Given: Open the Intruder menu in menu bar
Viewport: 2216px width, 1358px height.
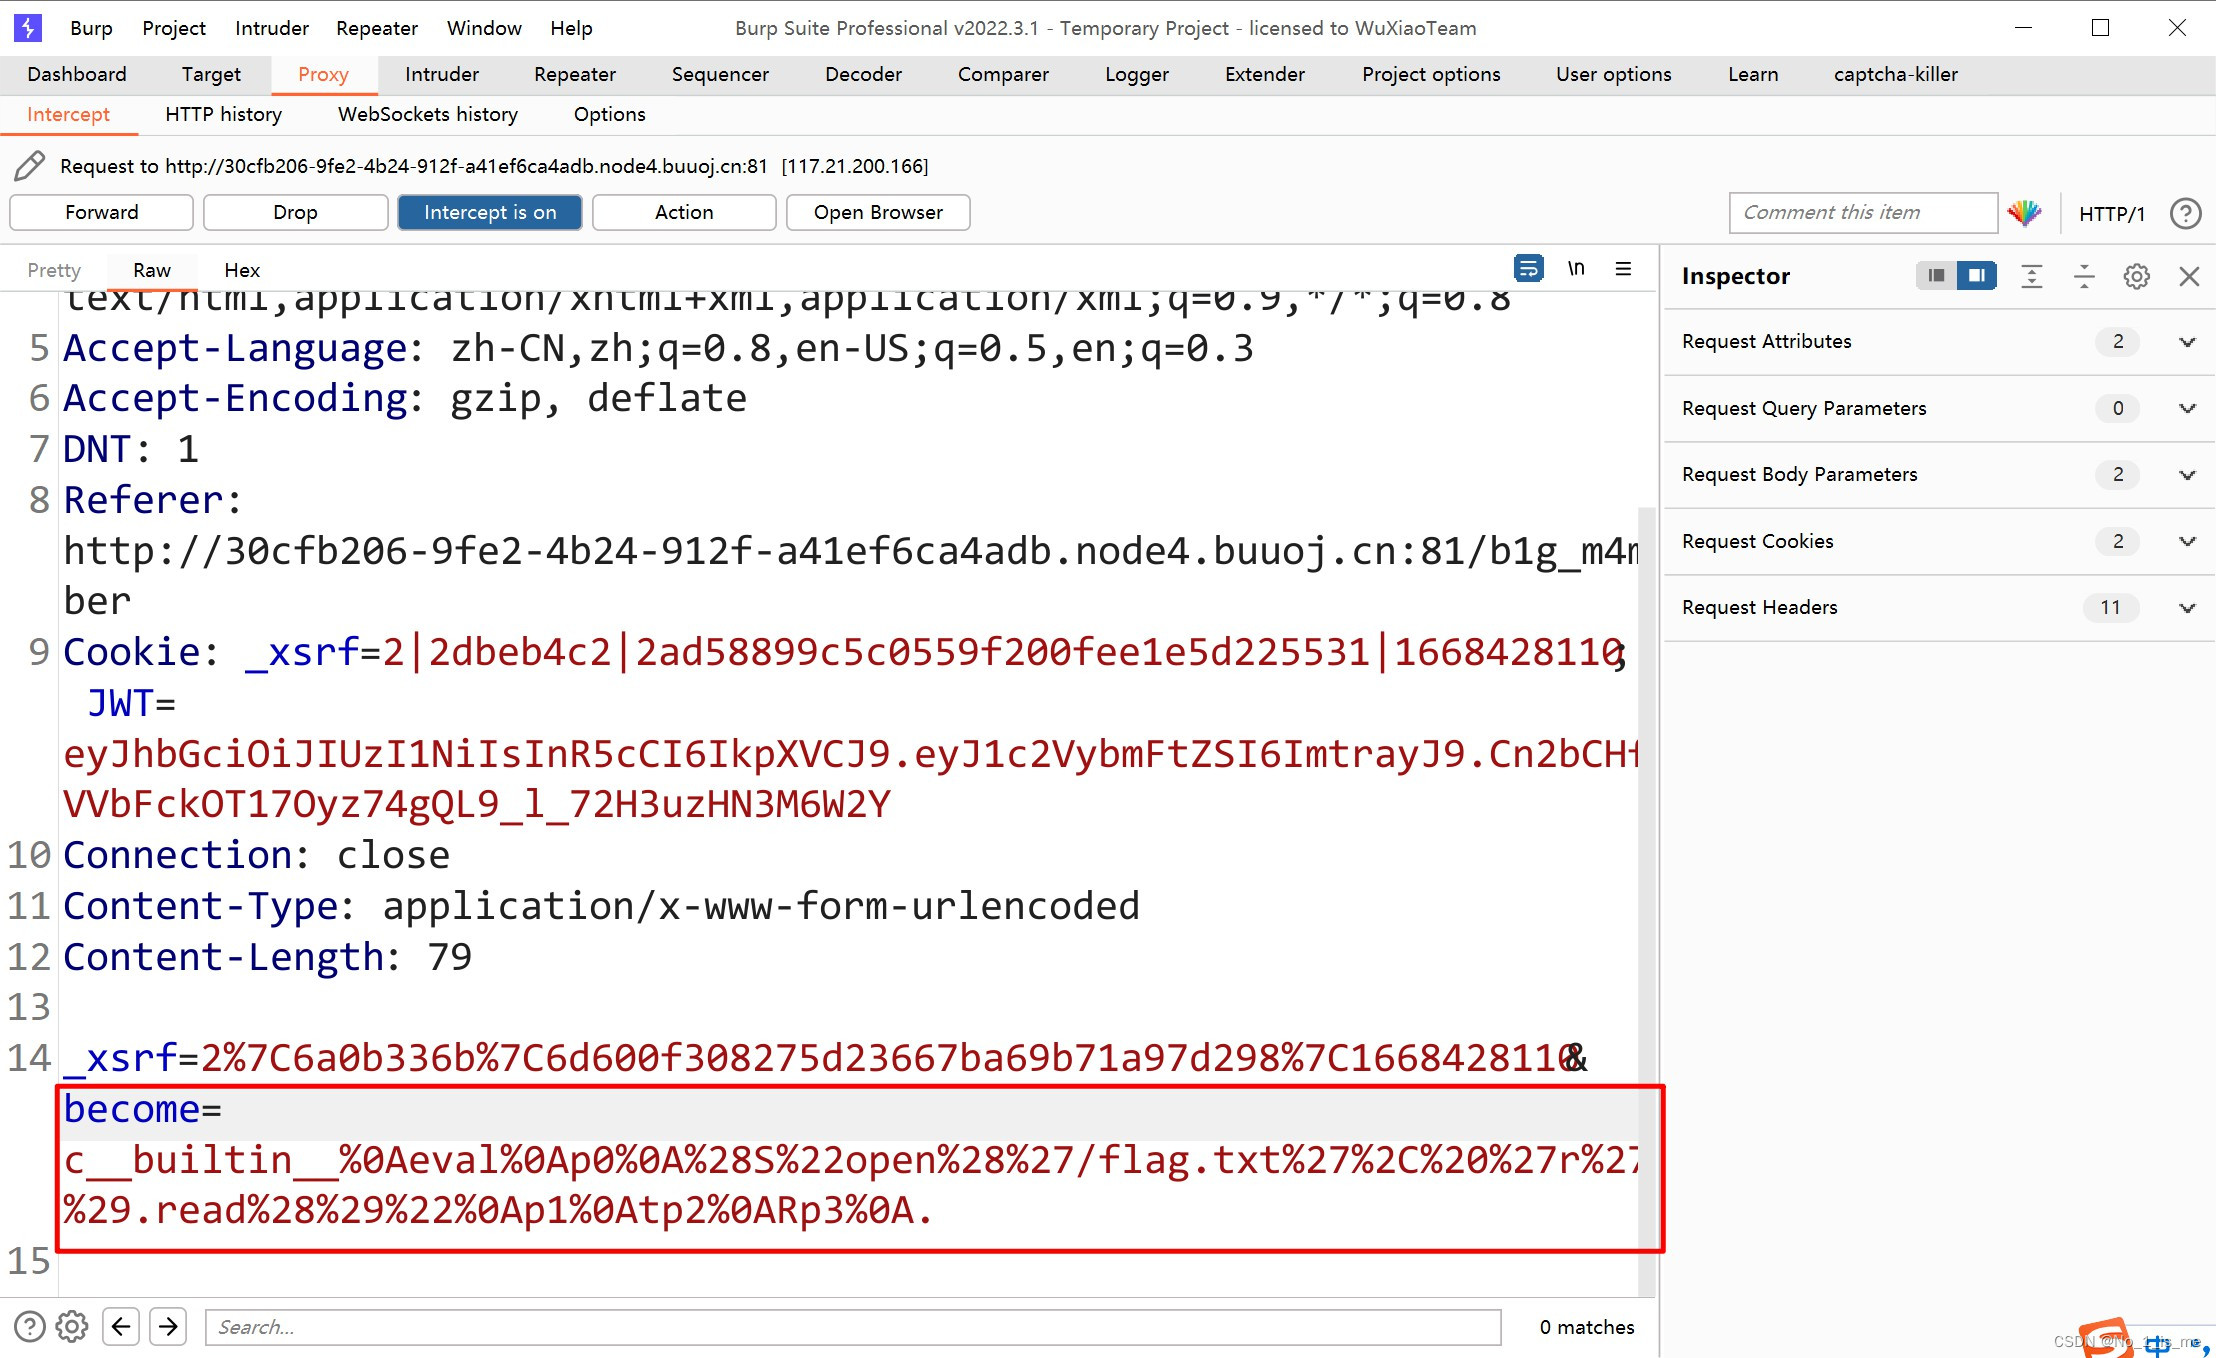Looking at the screenshot, I should (272, 28).
